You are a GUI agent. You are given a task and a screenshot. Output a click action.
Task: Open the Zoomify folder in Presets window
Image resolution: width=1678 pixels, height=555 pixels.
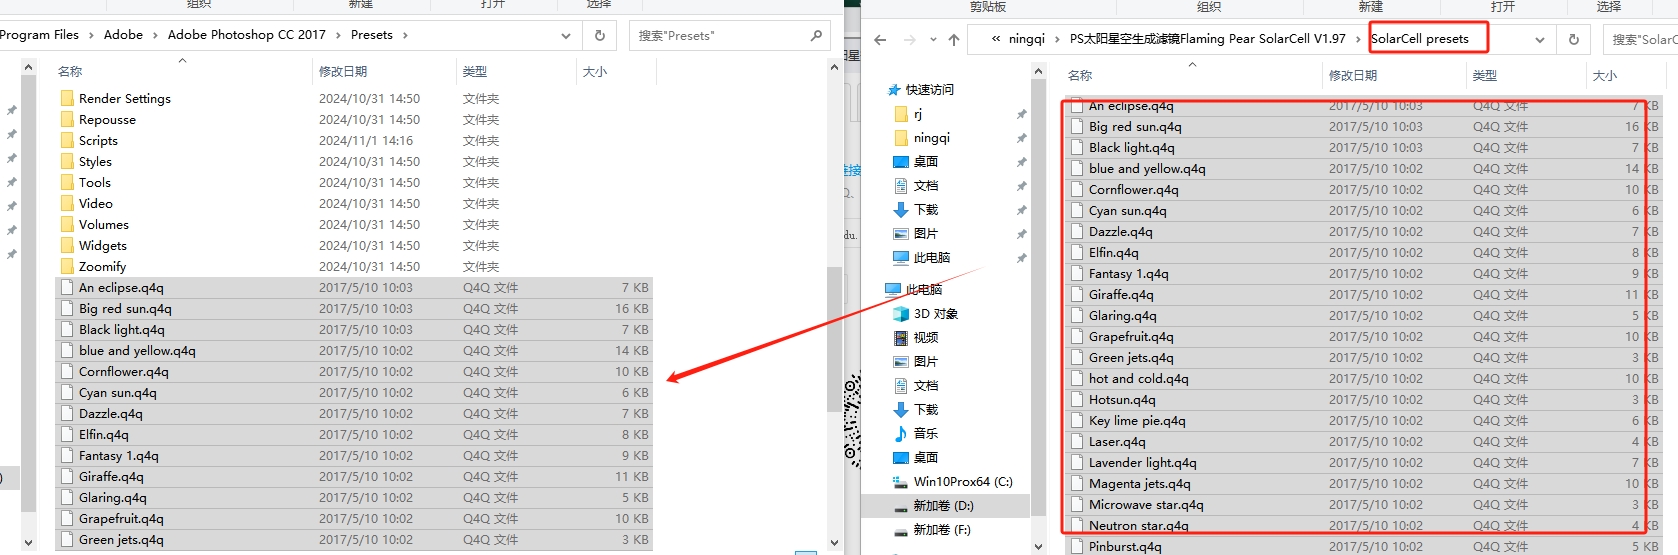tap(102, 266)
